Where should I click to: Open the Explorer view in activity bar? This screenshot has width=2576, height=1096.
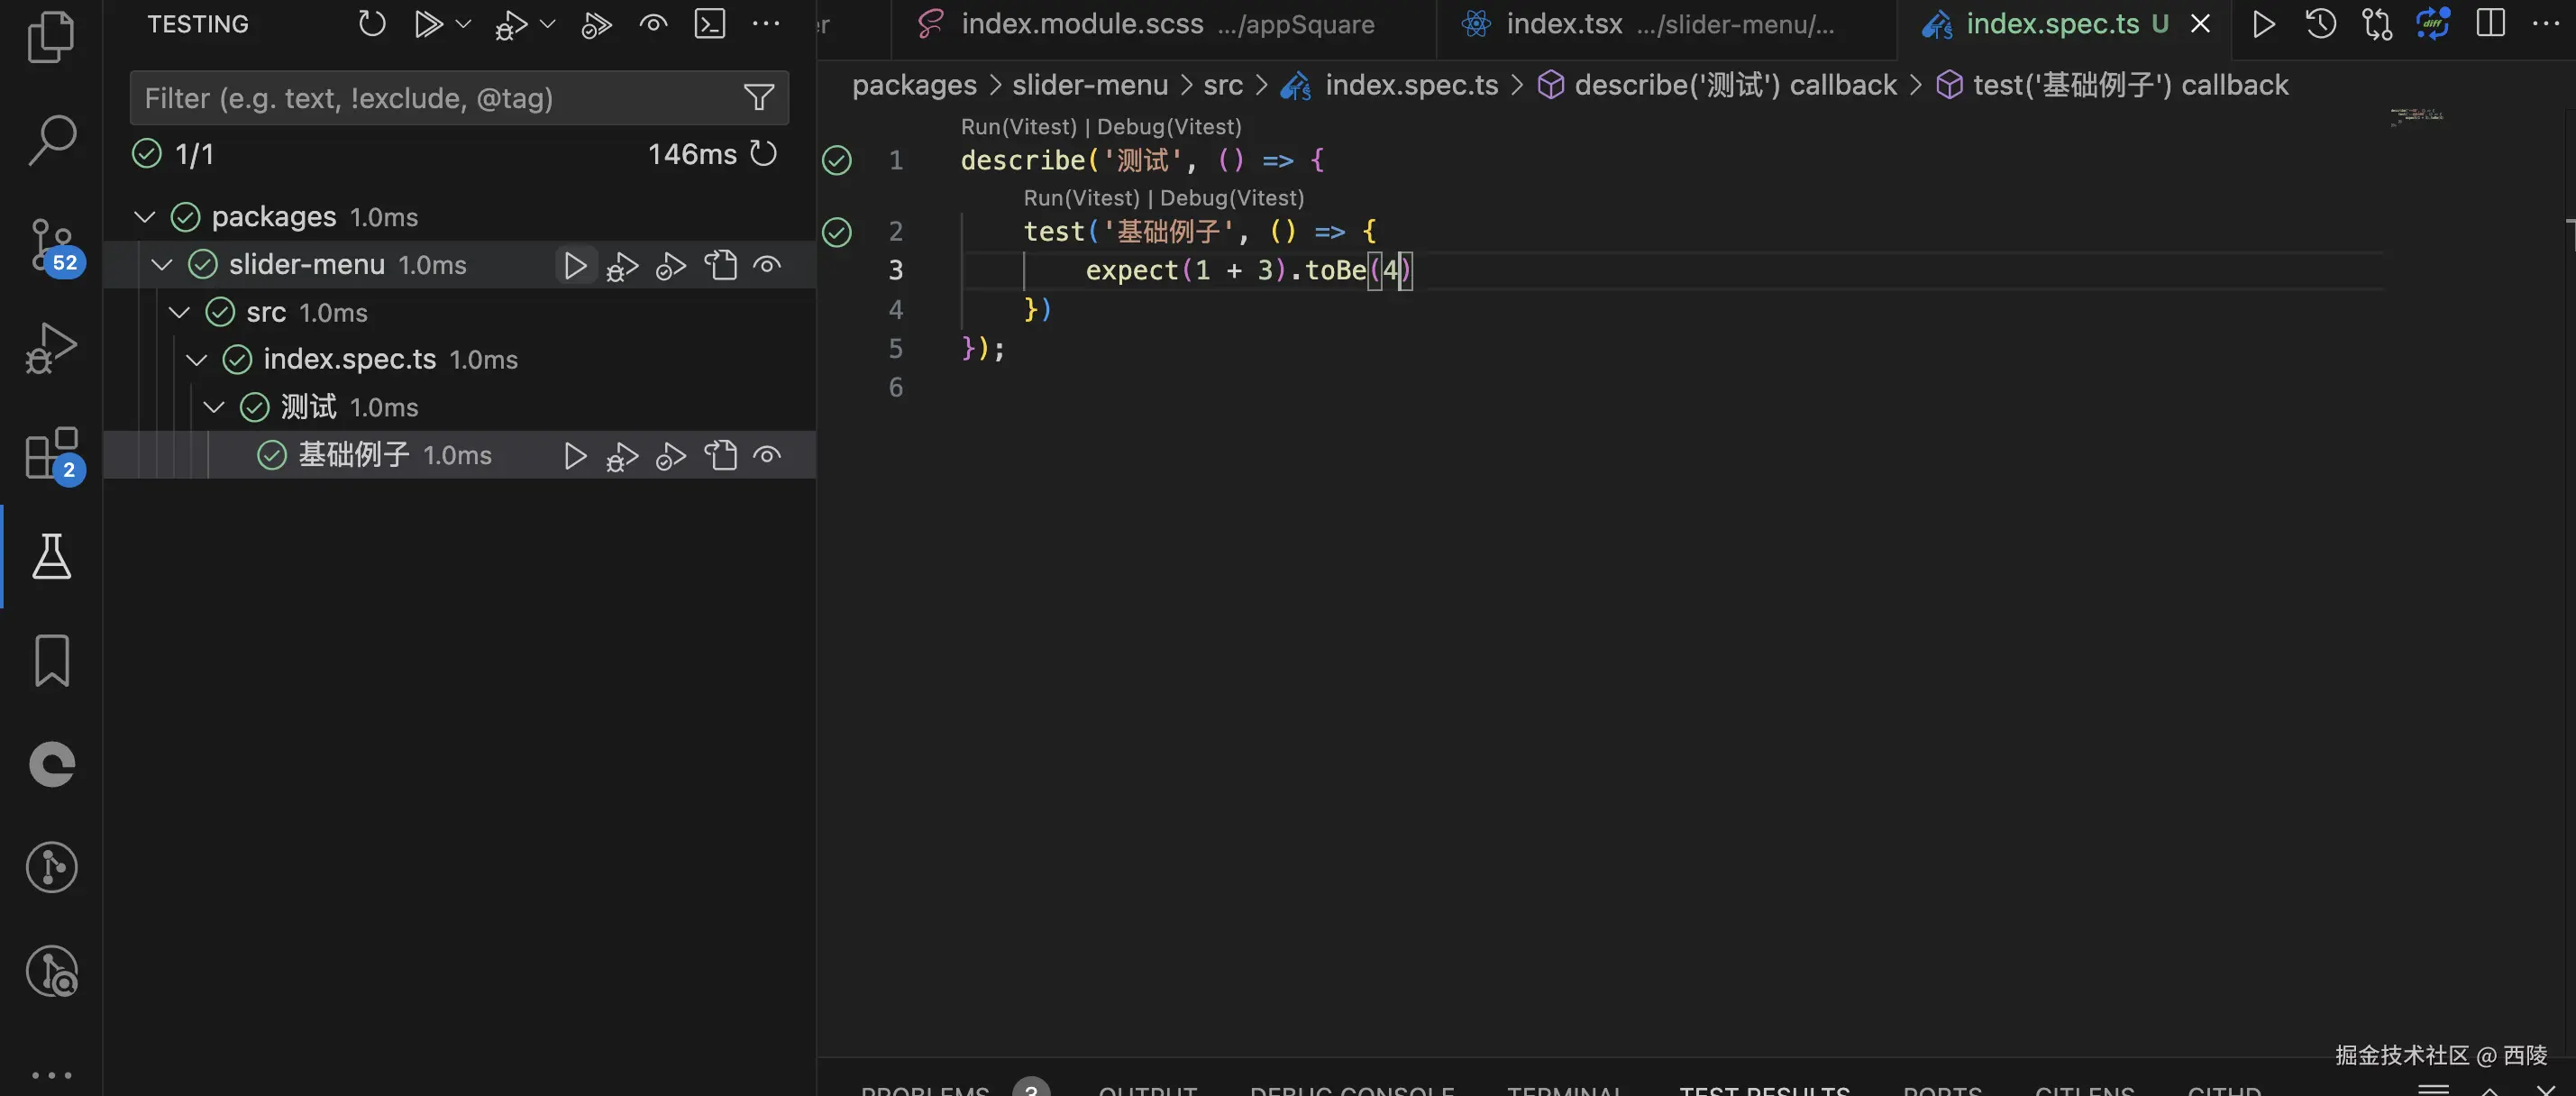pos(51,36)
